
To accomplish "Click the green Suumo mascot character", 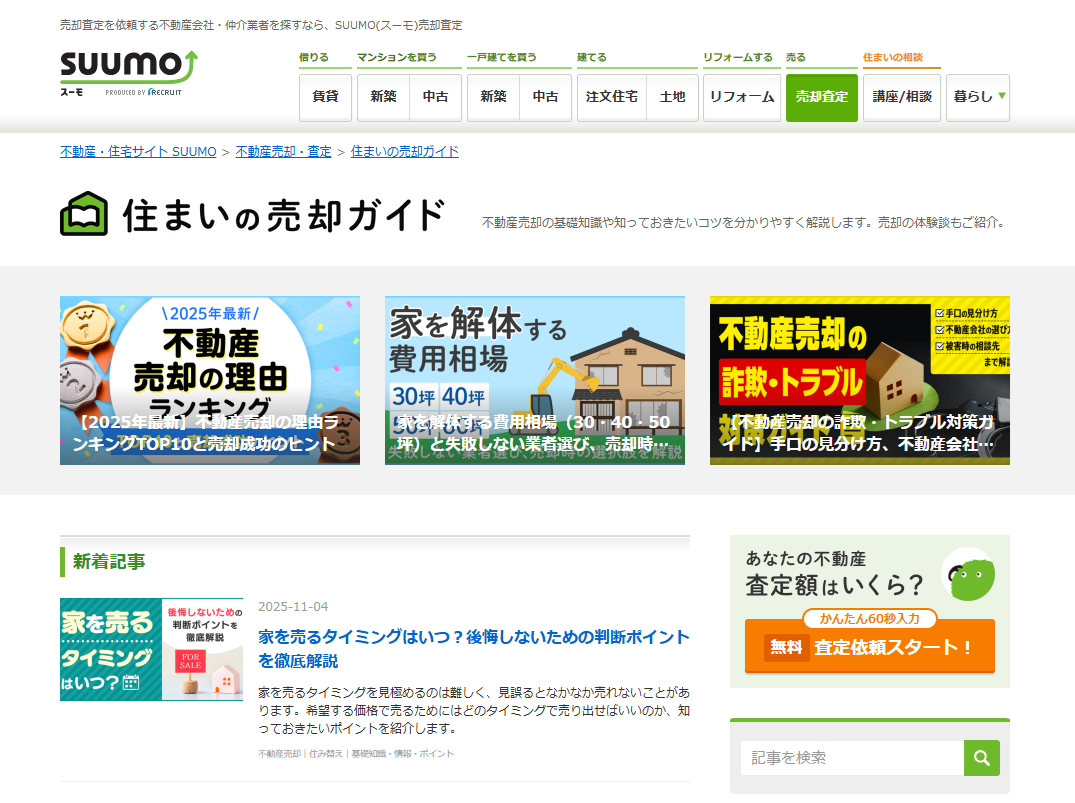I will 970,578.
